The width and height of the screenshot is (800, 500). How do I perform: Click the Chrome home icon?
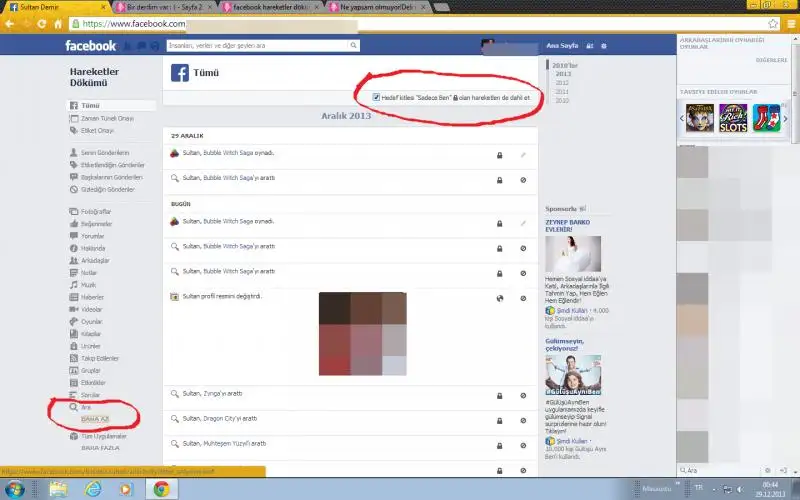click(58, 23)
